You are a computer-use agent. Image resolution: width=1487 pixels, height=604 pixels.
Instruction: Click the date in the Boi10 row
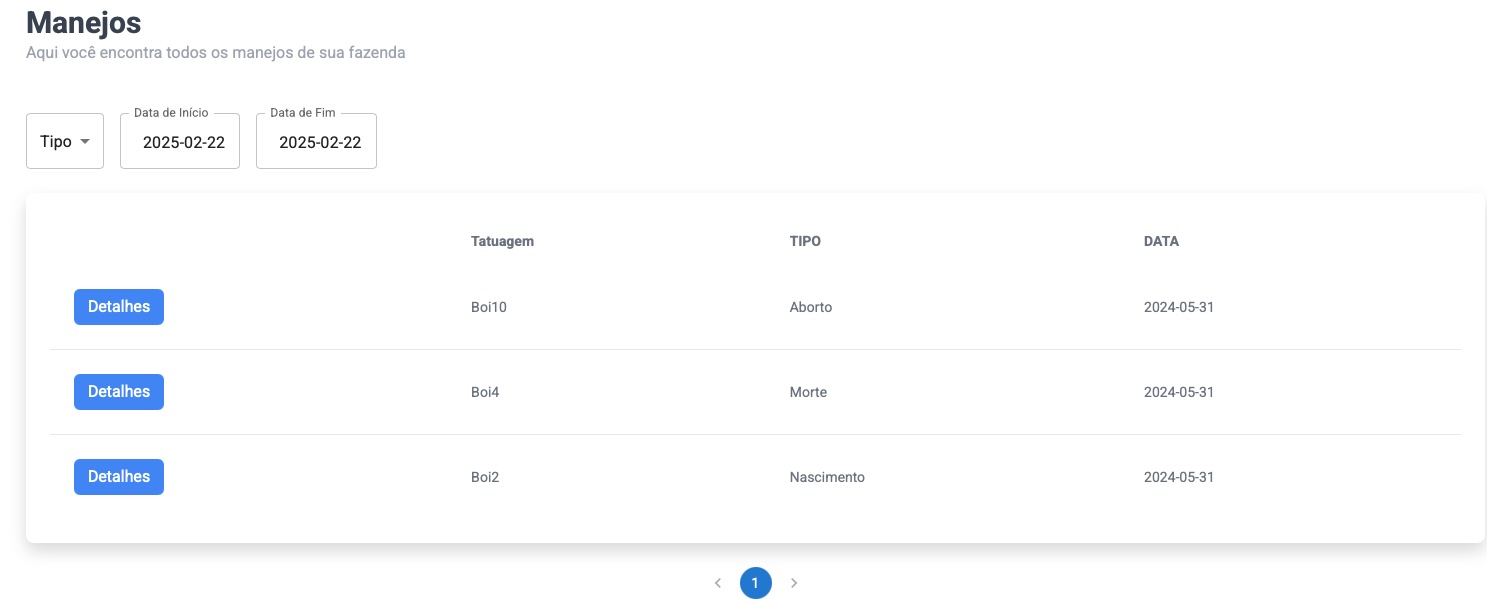coord(1178,307)
